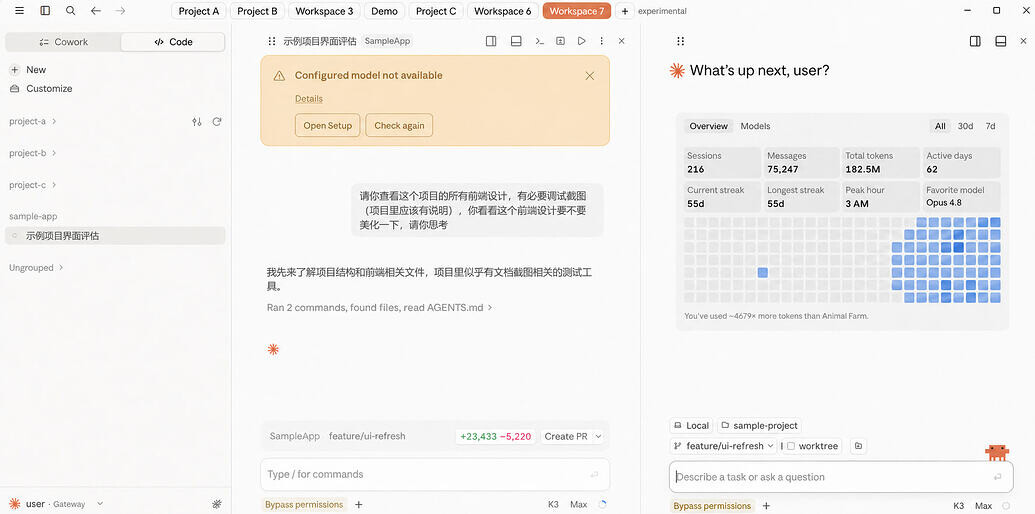This screenshot has width=1035, height=514.
Task: Add attachment plus next to left Bypass permissions
Action: (x=358, y=505)
